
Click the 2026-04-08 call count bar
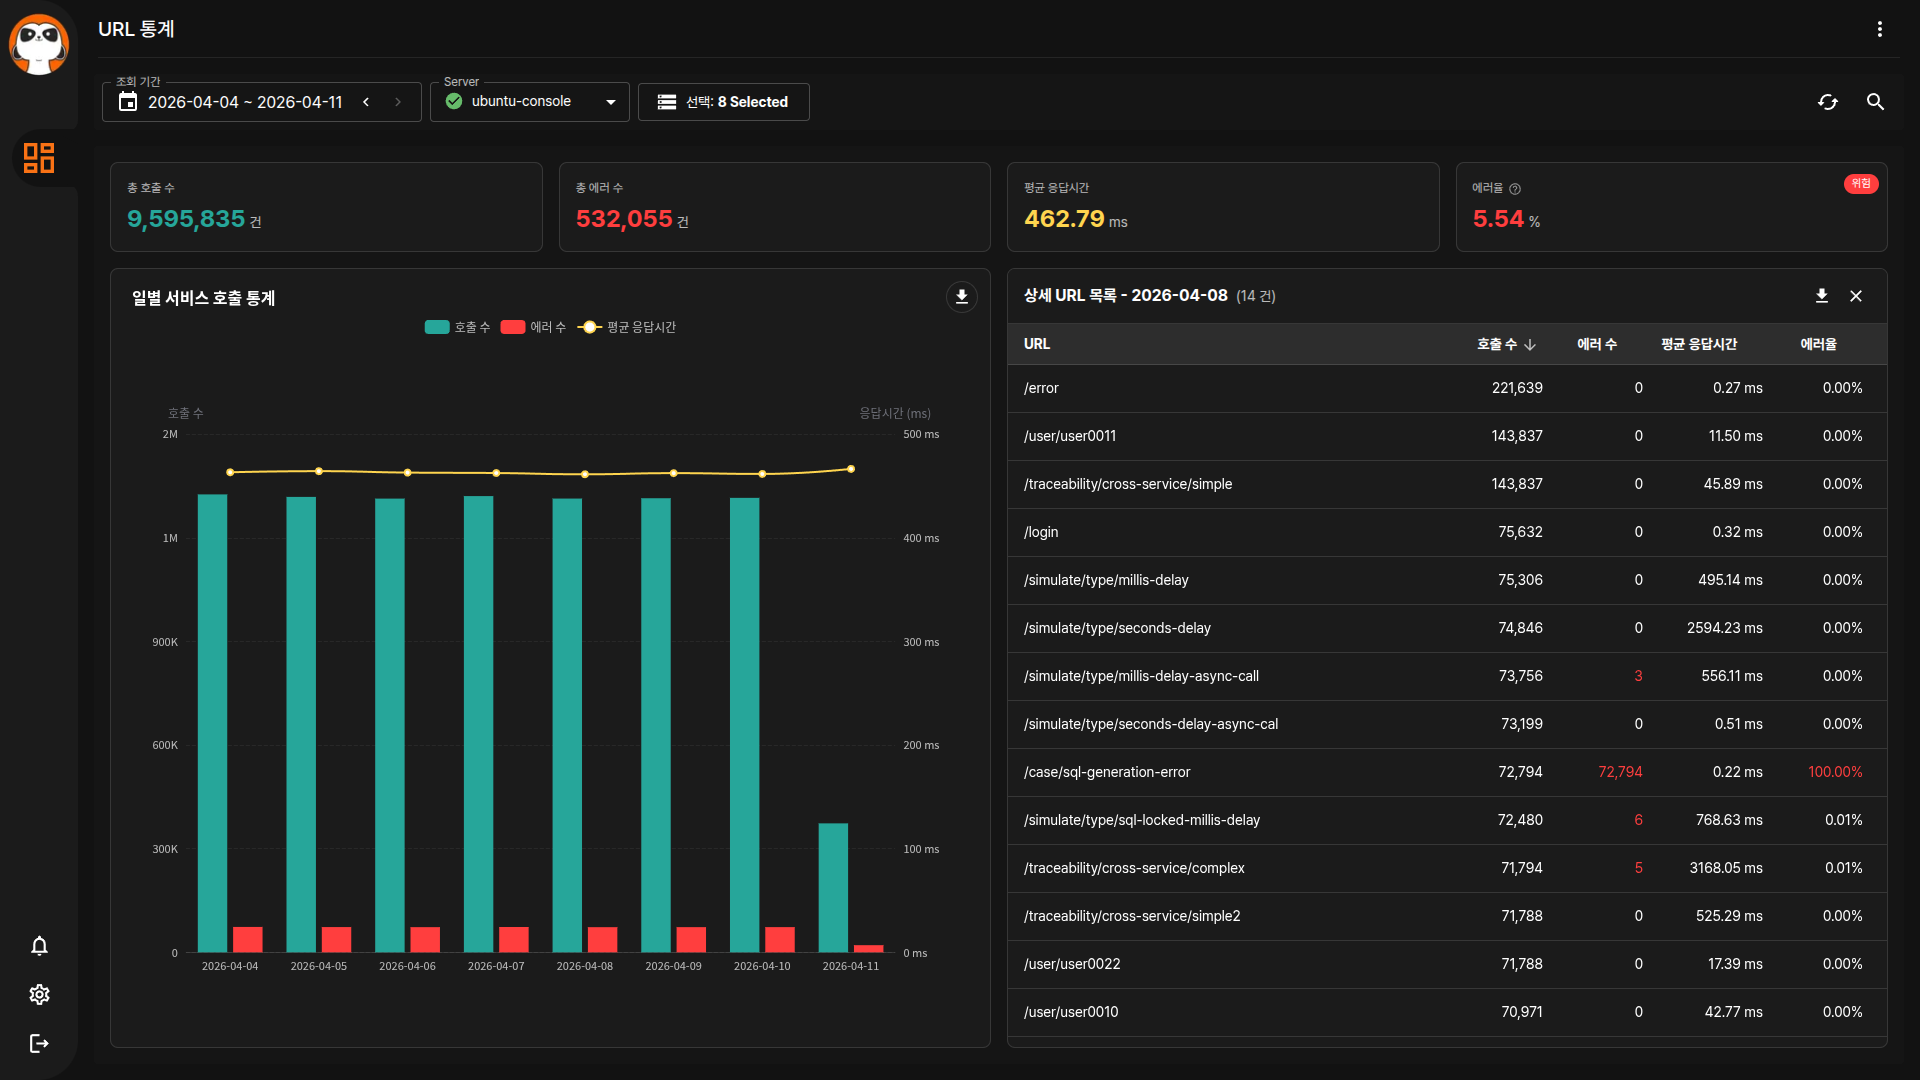(567, 725)
